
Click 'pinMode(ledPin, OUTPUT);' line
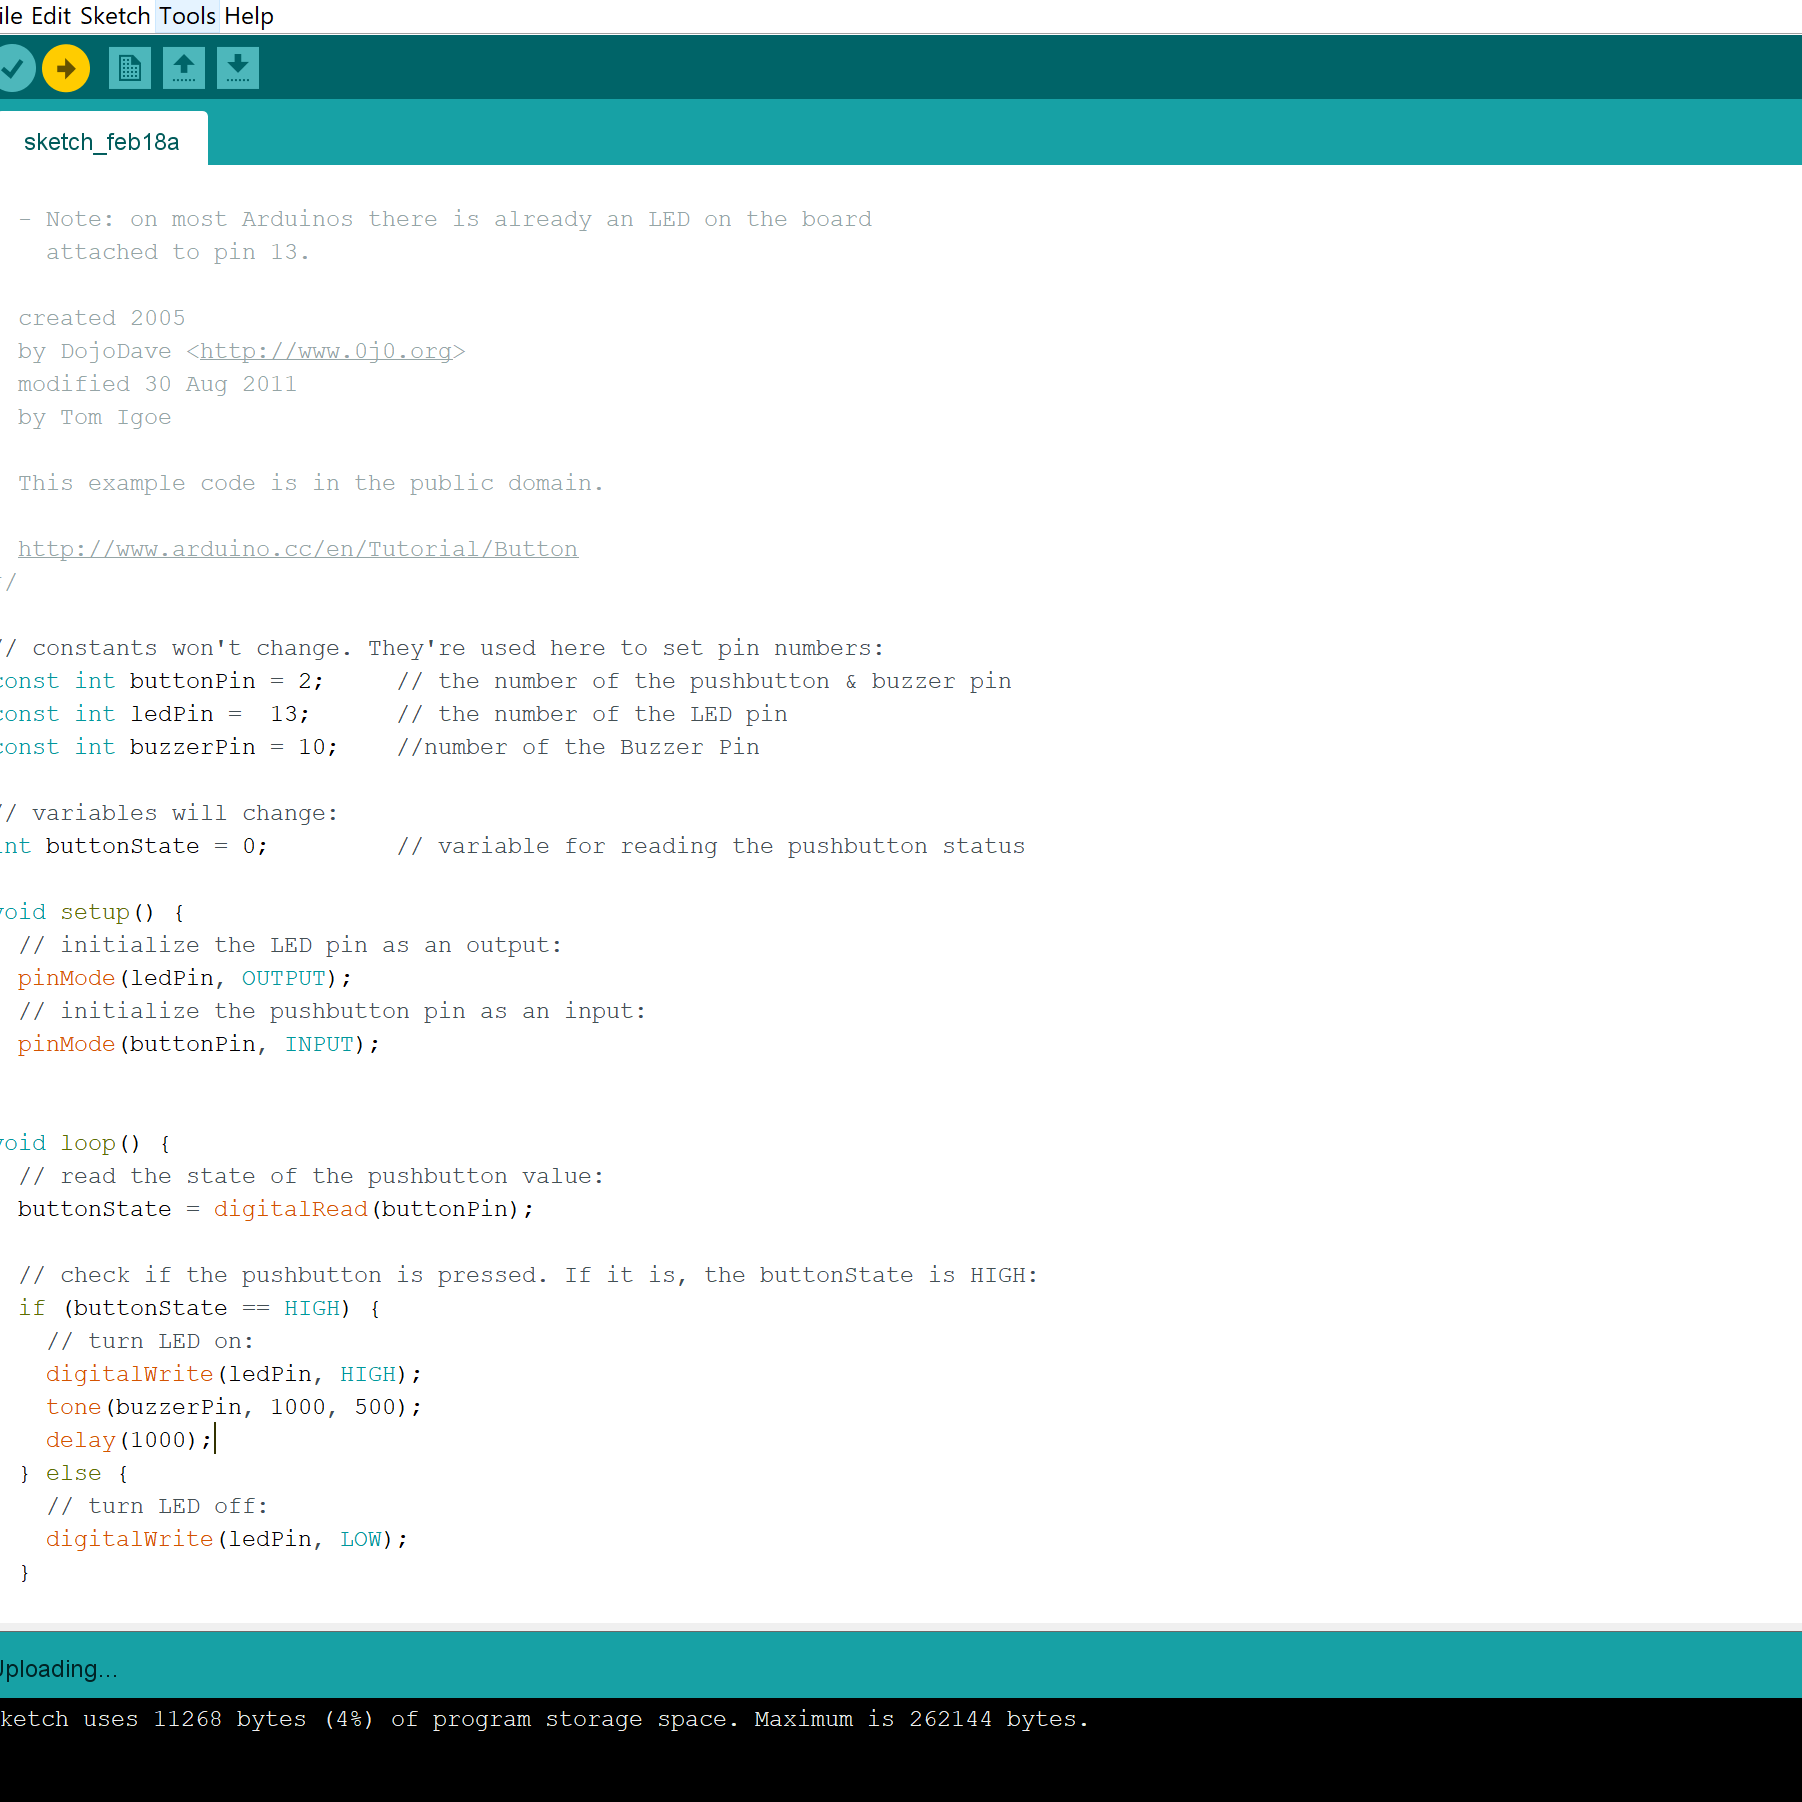point(184,978)
